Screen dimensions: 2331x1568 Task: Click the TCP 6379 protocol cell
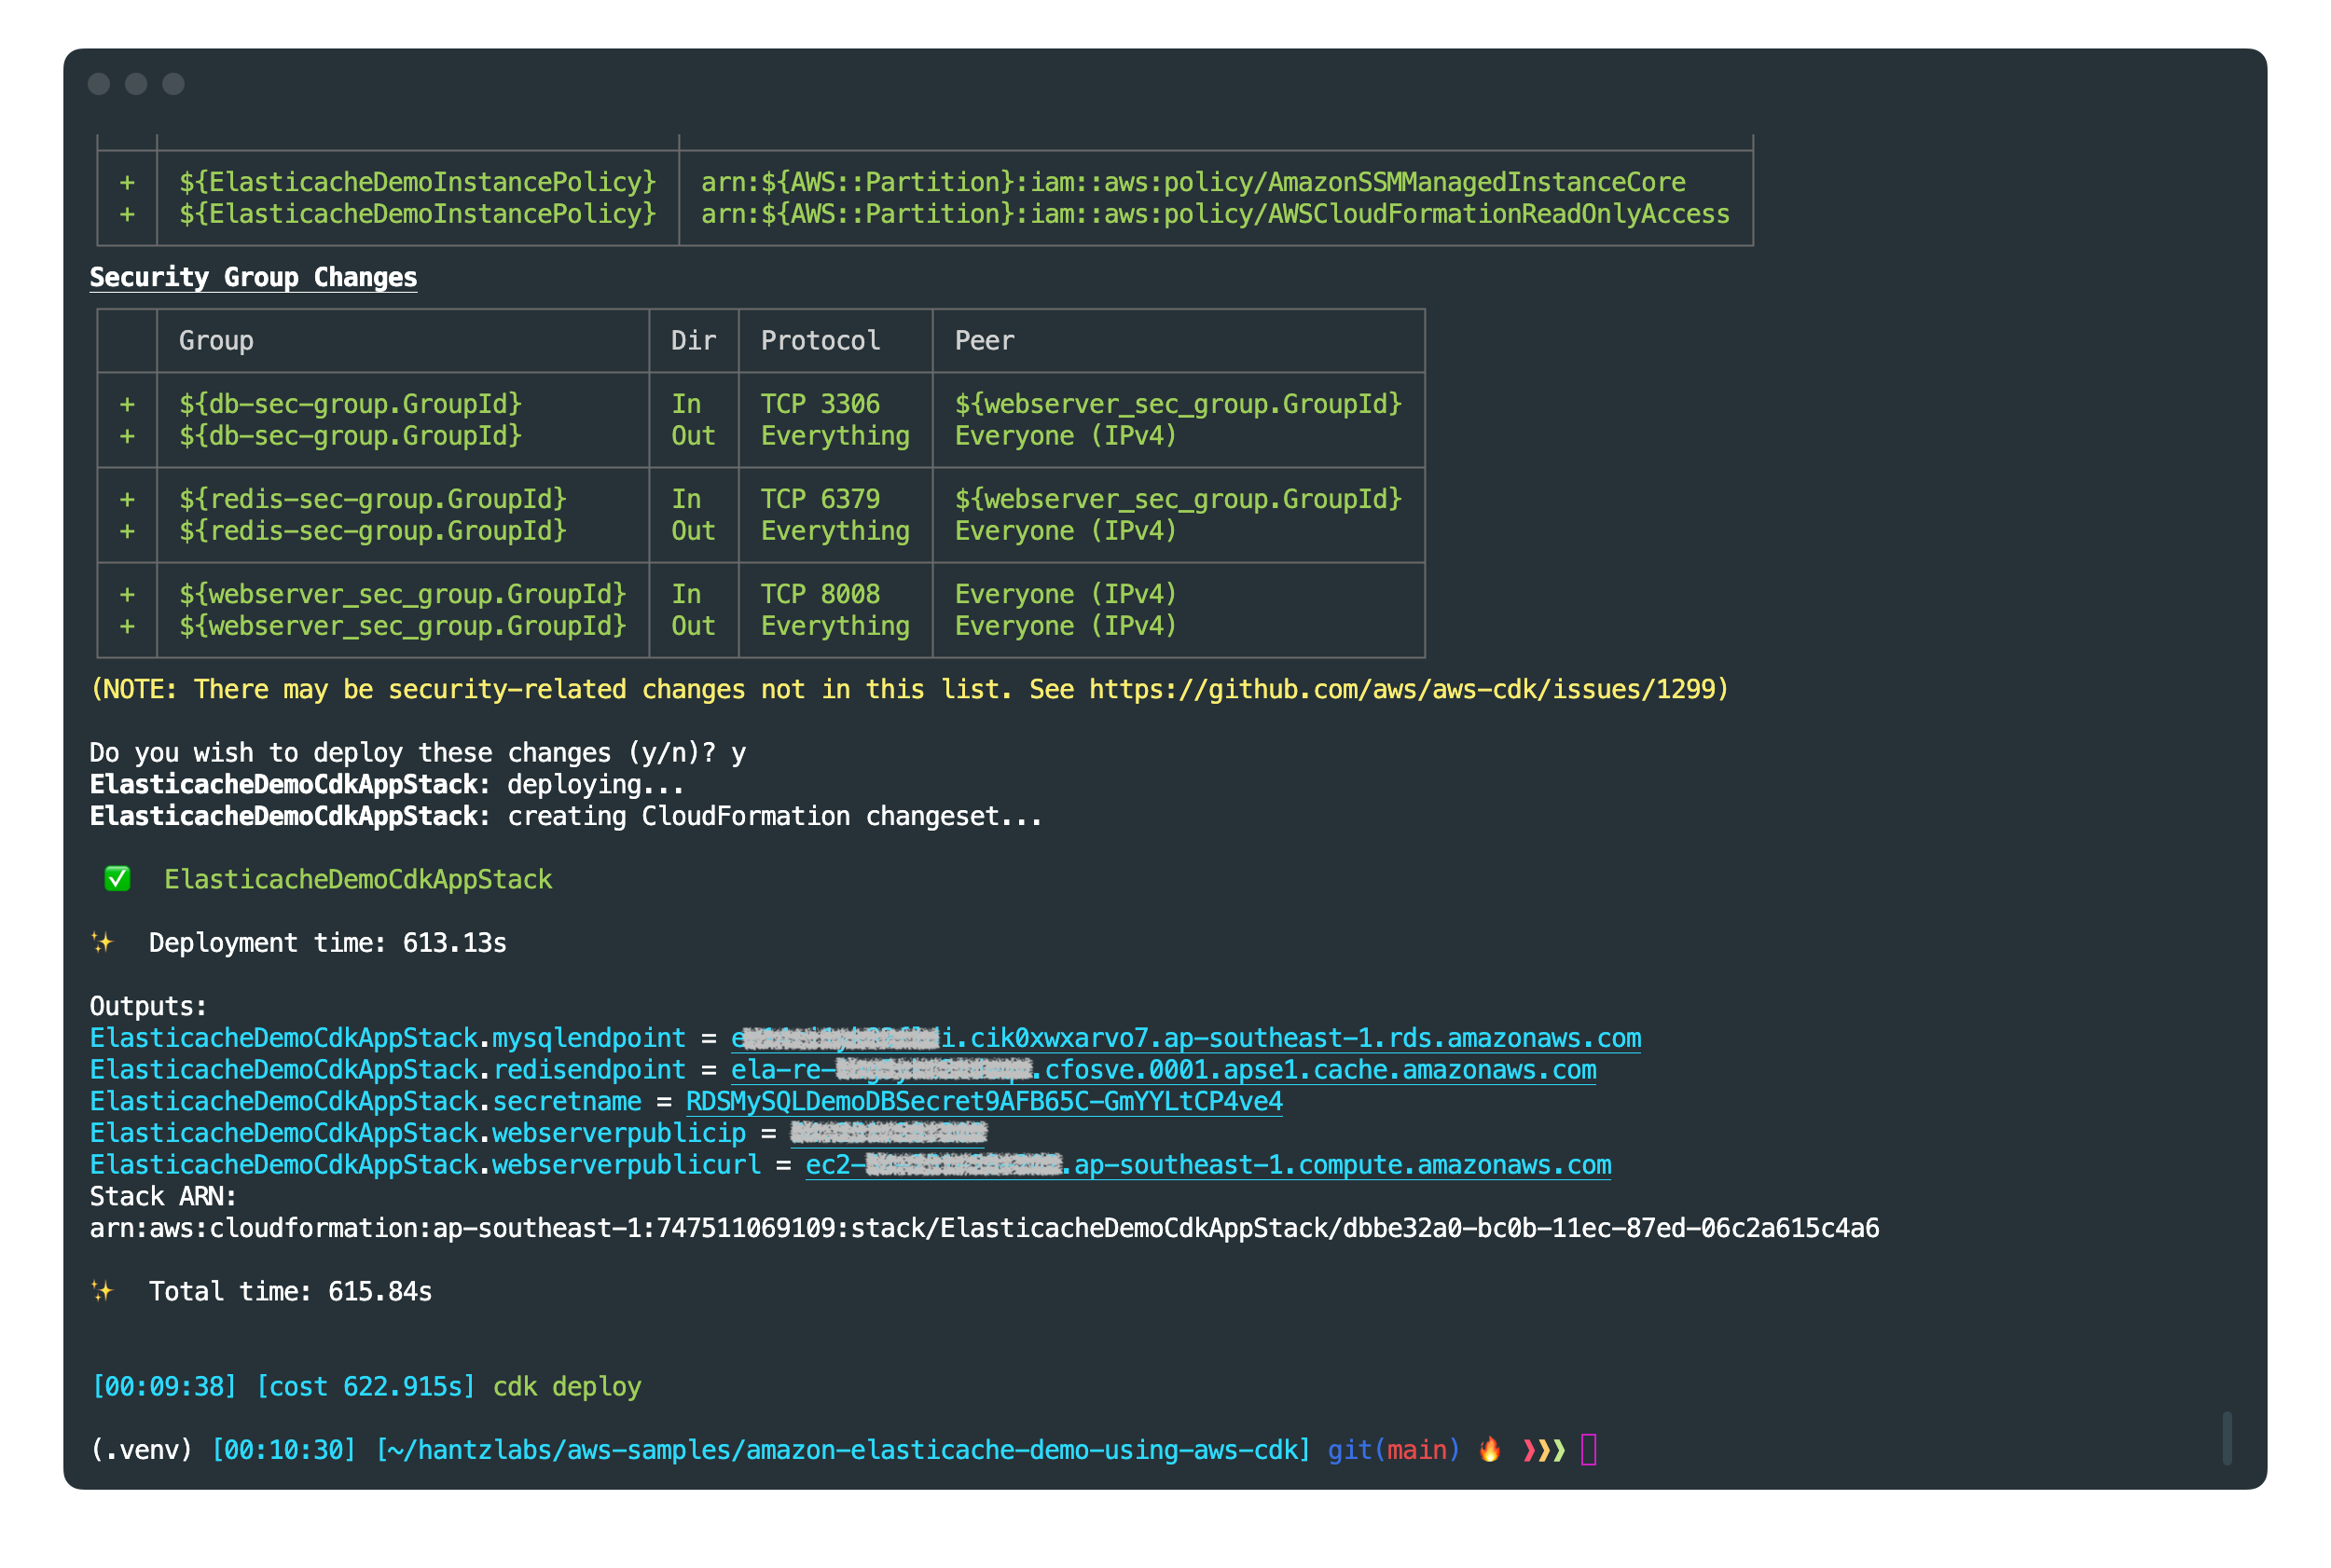(820, 499)
